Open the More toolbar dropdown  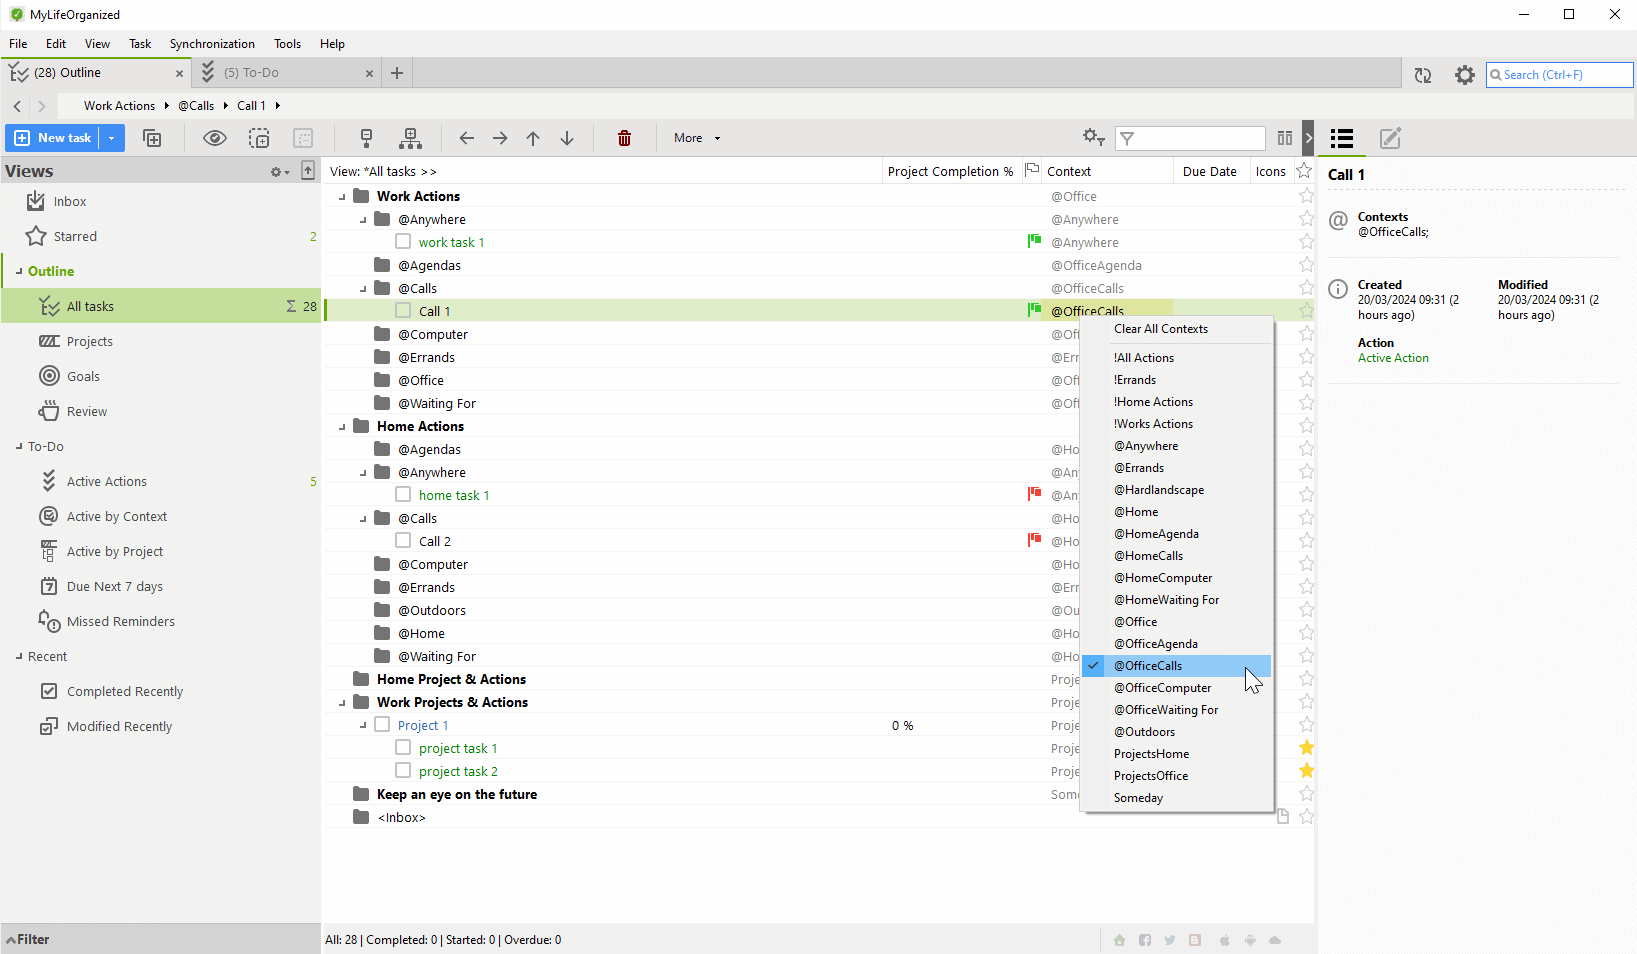(695, 138)
